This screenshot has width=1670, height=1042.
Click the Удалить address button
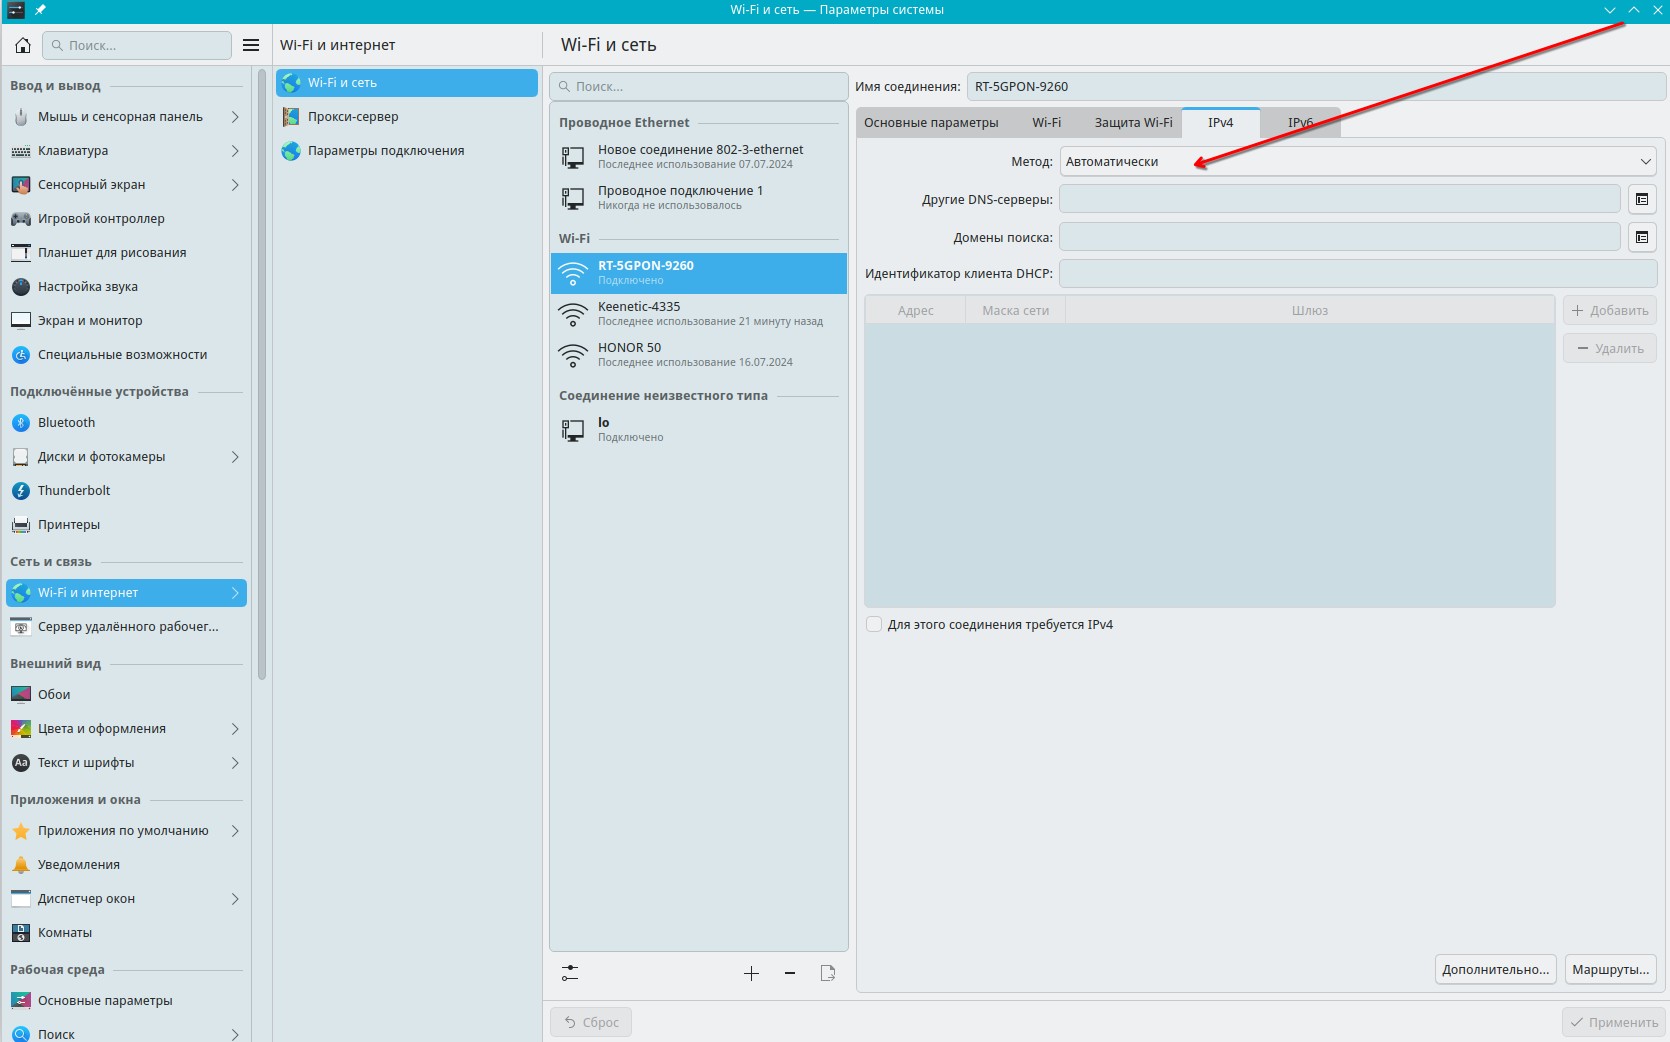coord(1610,348)
